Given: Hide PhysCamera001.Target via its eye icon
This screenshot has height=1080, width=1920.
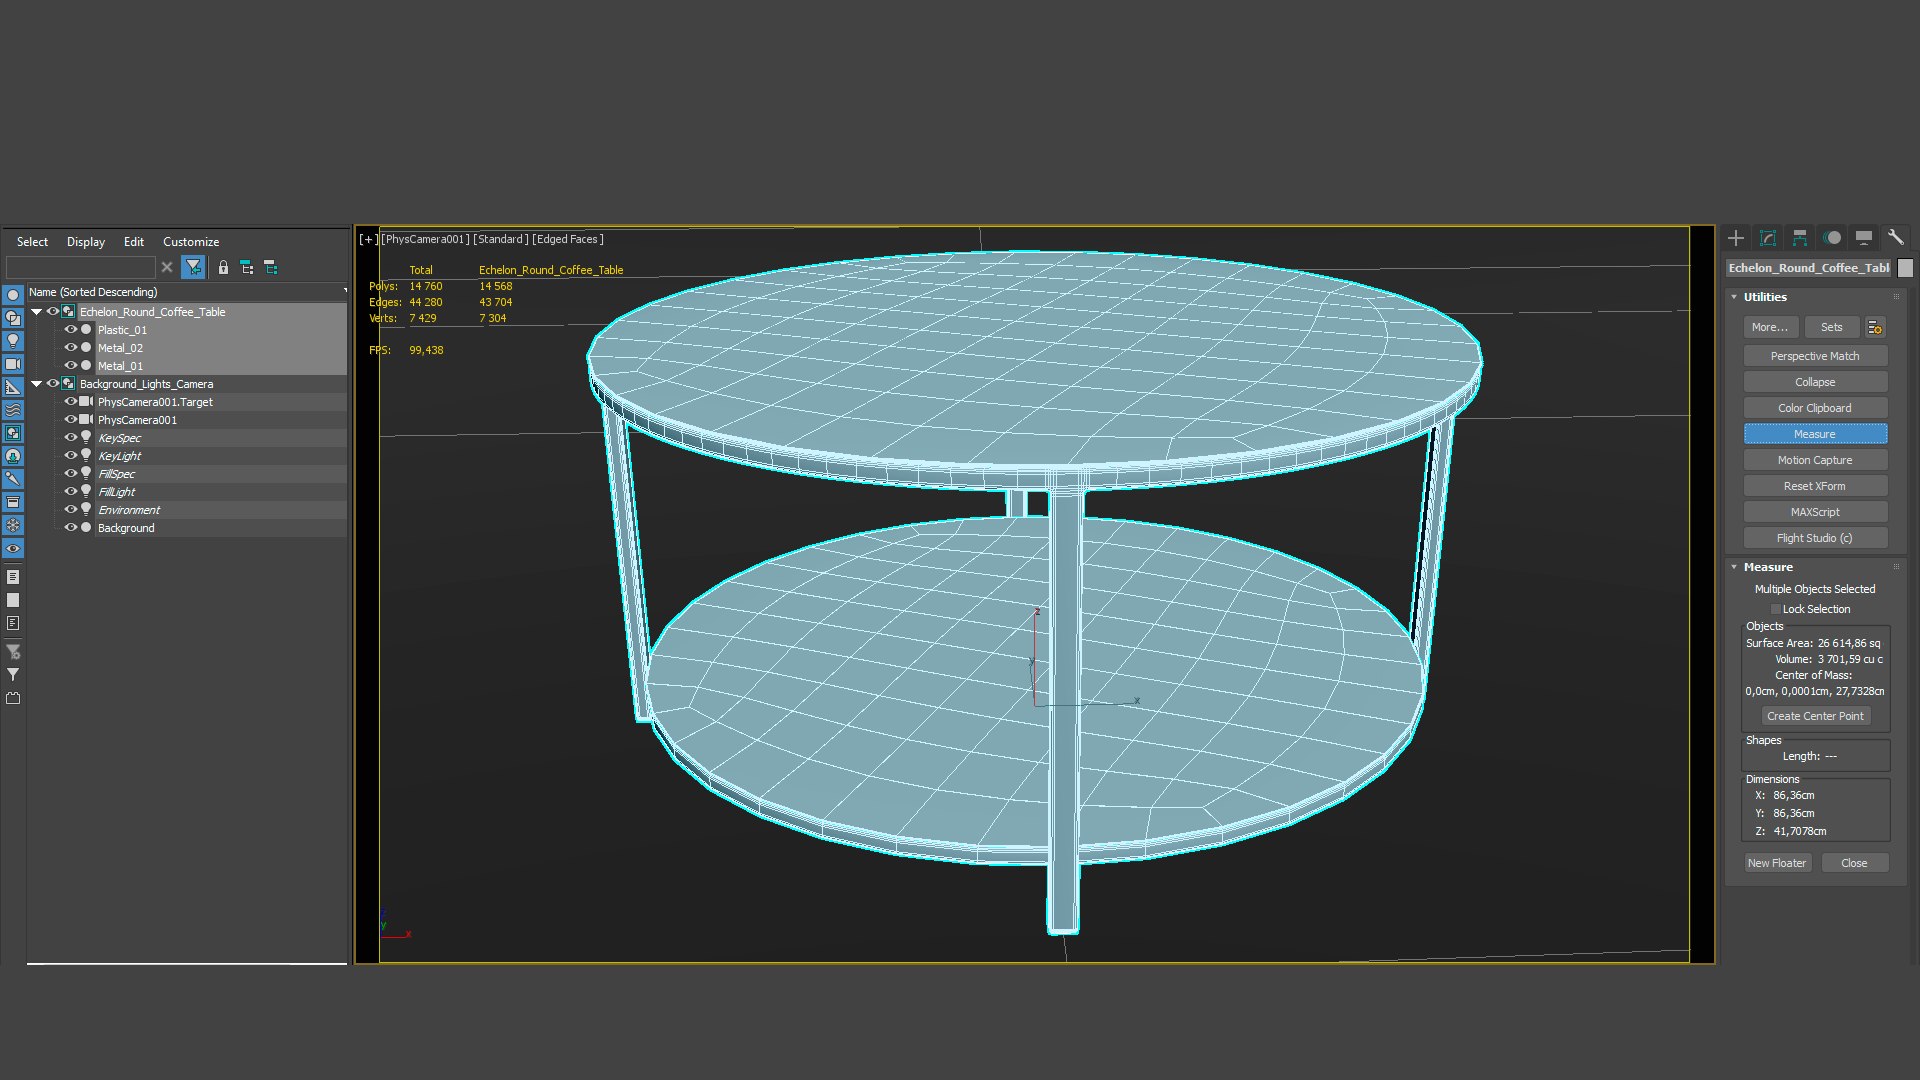Looking at the screenshot, I should click(x=71, y=401).
